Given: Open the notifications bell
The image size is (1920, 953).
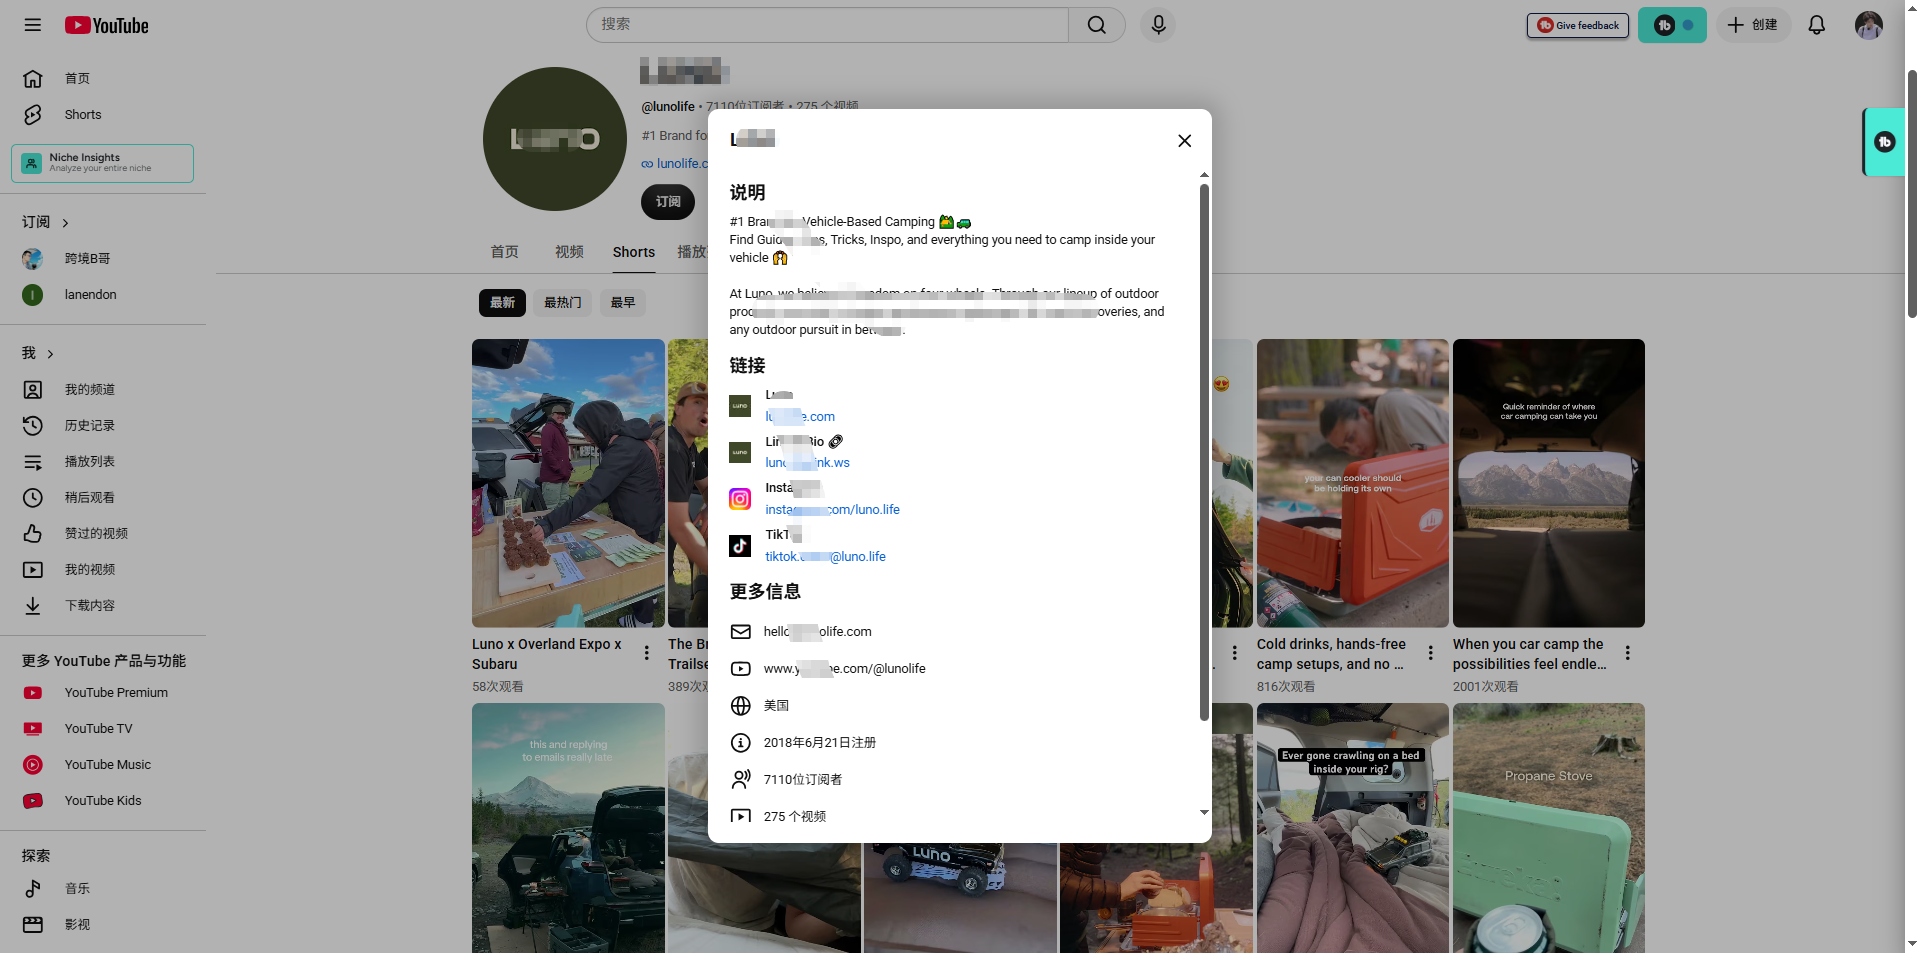Looking at the screenshot, I should pos(1817,25).
